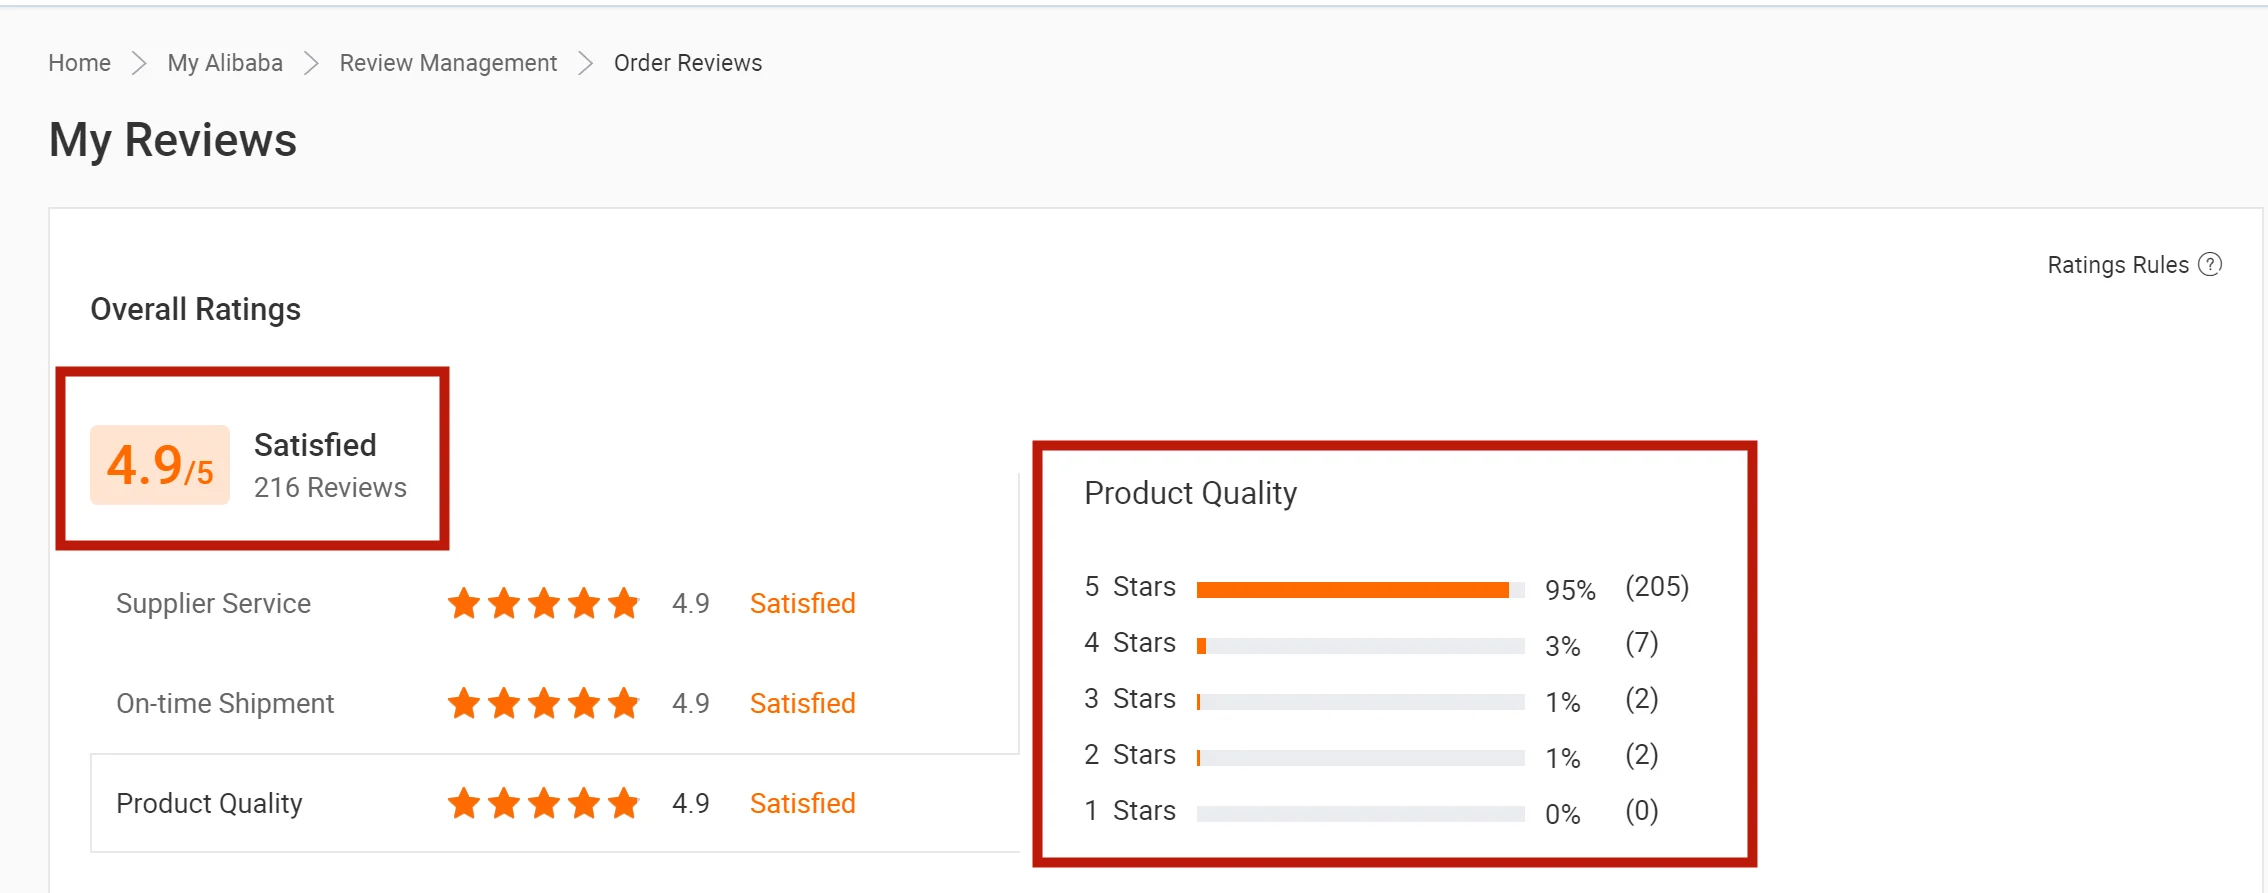Click the 4 Stars rating bar
This screenshot has width=2268, height=893.
1360,646
